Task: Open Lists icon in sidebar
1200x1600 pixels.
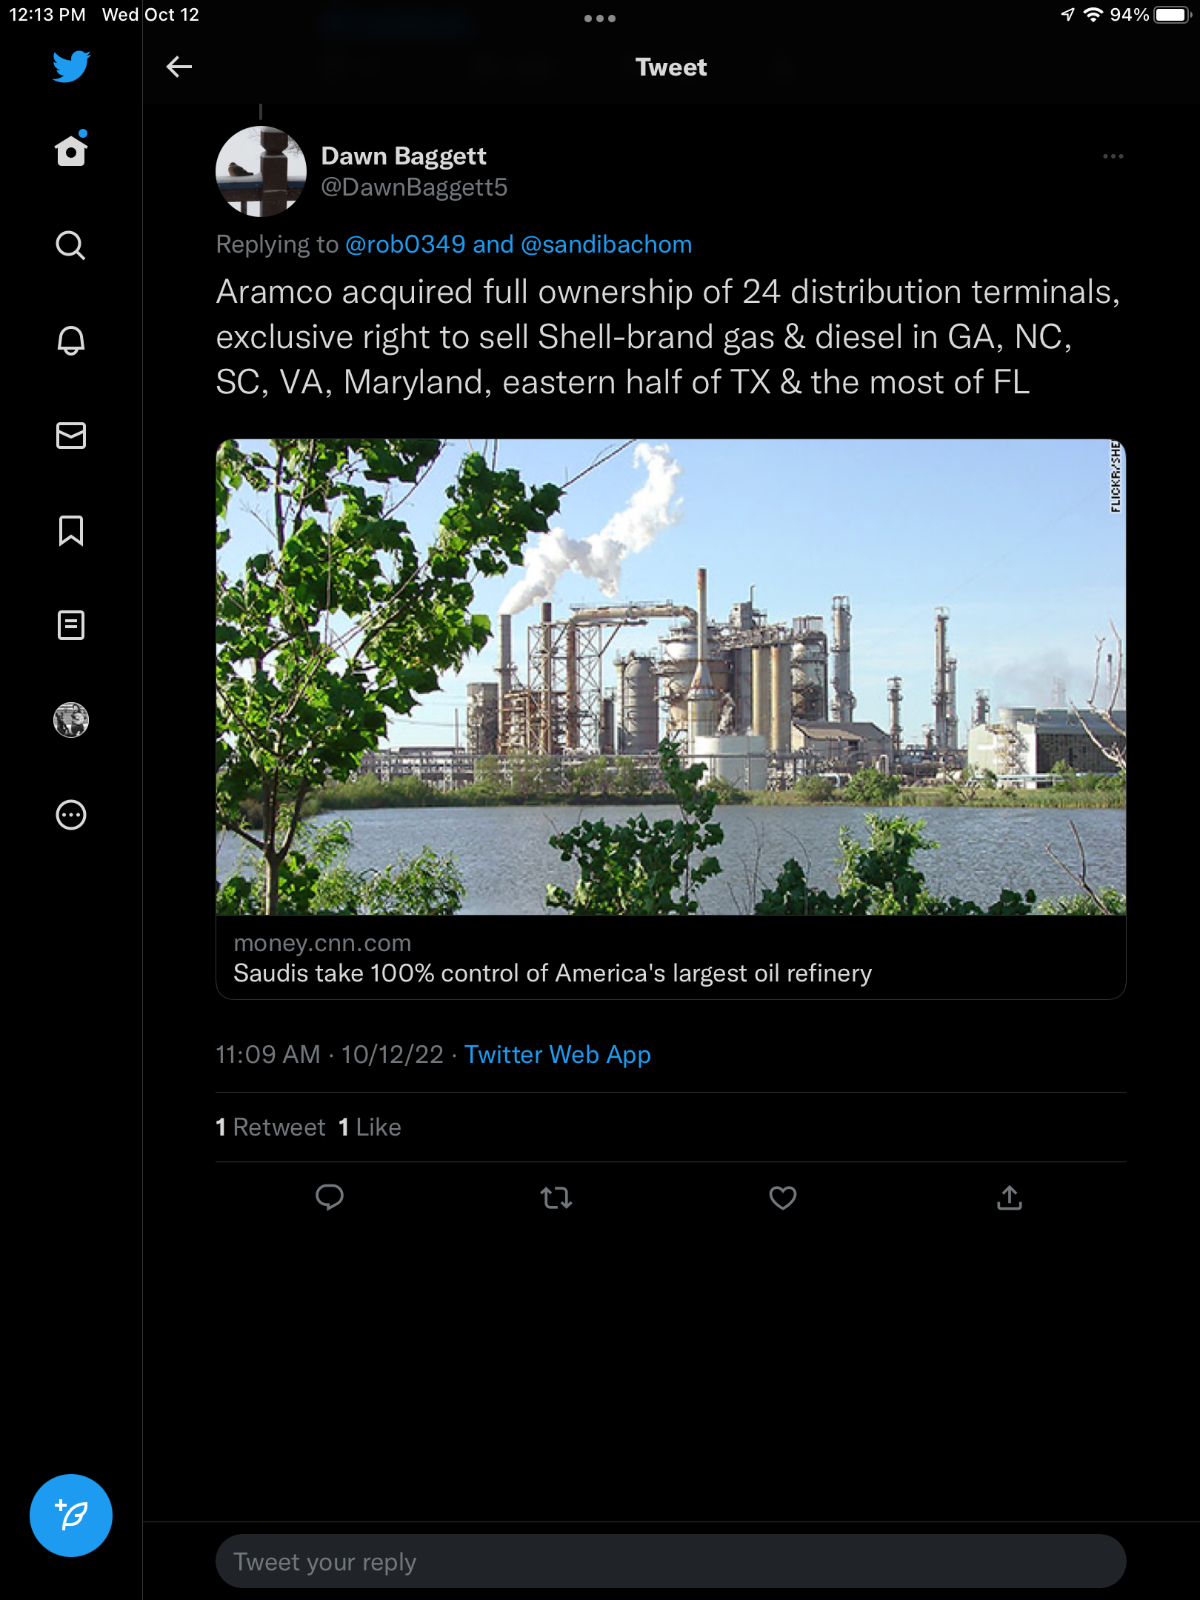Action: click(71, 625)
